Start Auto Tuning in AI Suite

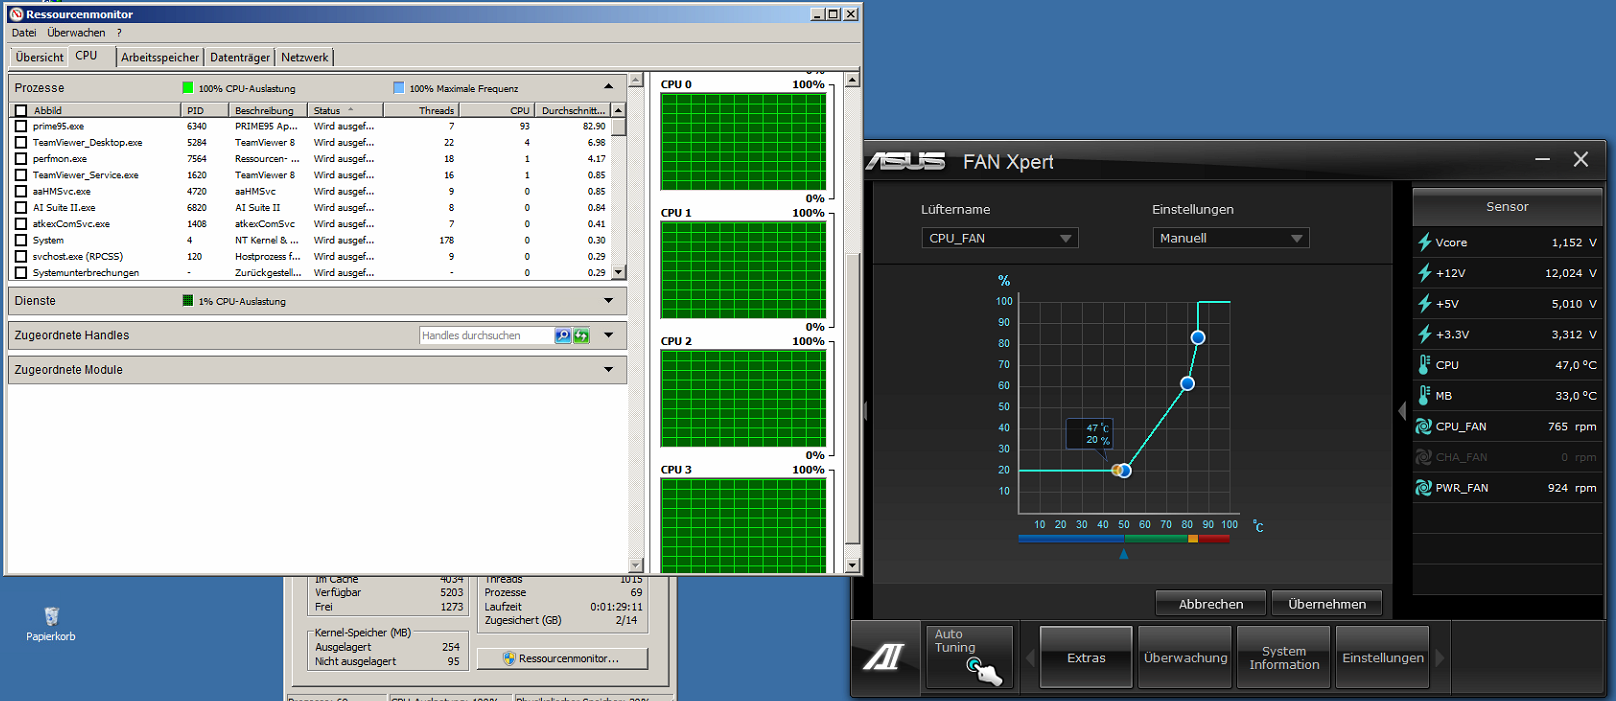point(969,657)
